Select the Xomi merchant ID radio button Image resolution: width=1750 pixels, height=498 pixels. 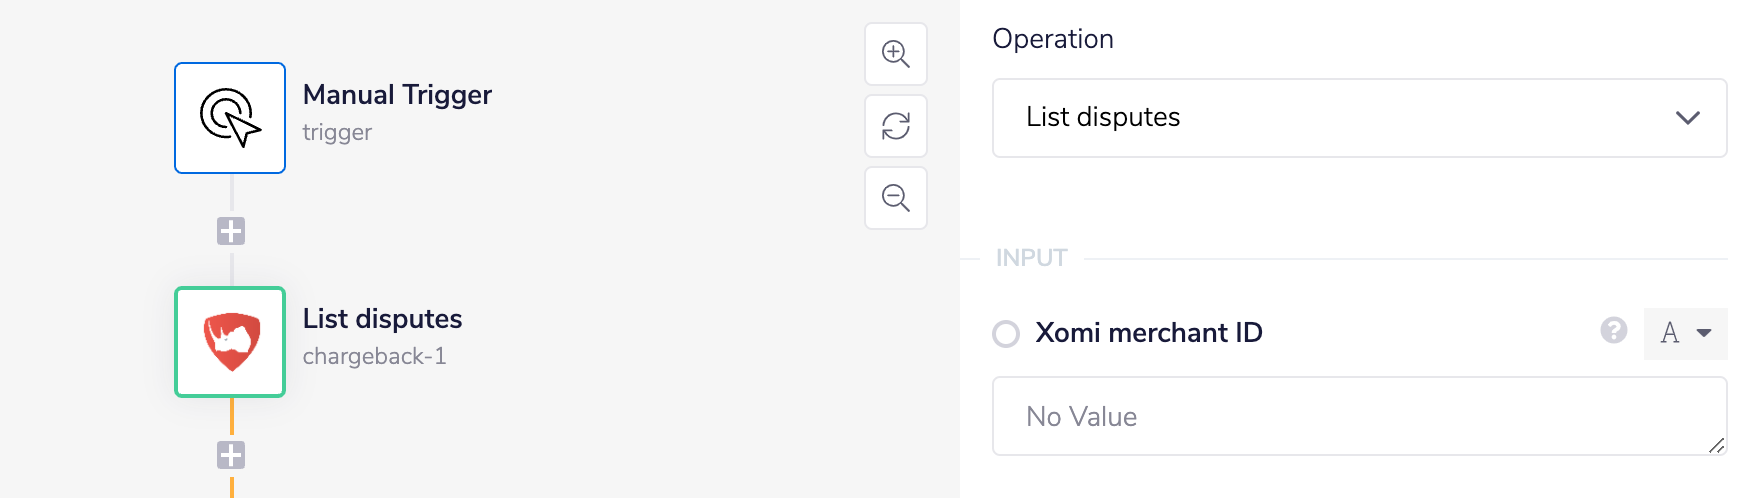(x=1006, y=333)
